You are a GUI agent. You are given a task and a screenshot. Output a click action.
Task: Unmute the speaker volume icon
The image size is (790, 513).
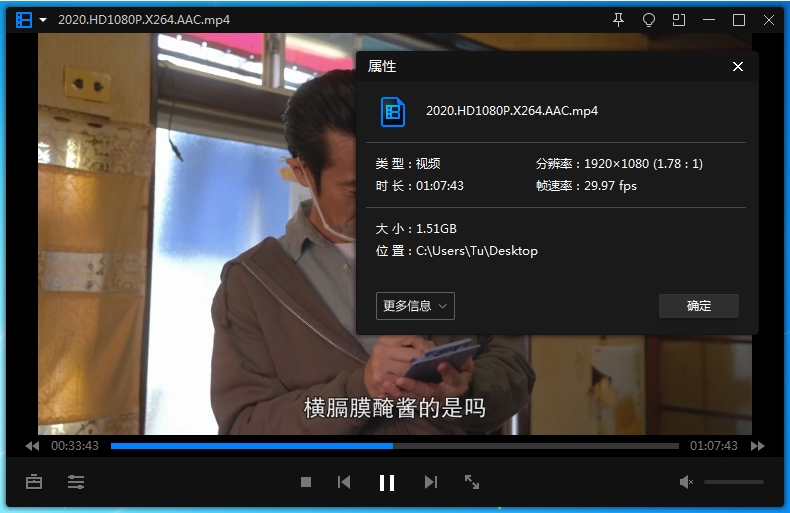click(x=686, y=482)
